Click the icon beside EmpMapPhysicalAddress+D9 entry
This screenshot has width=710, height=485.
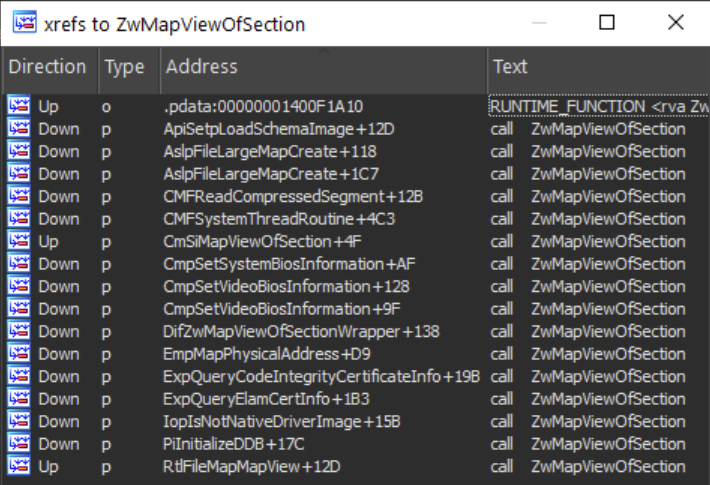(x=18, y=354)
